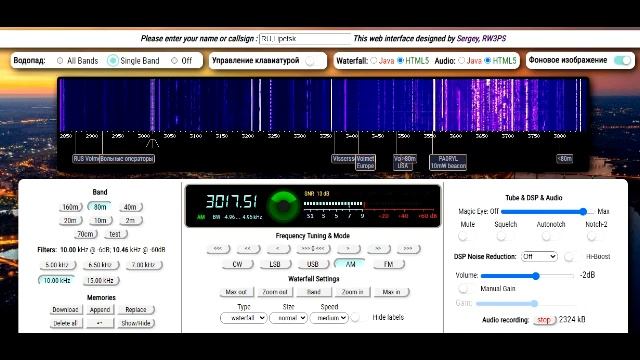Step frequency up with single > button
Screen dimensions: 640x360
pos(349,249)
